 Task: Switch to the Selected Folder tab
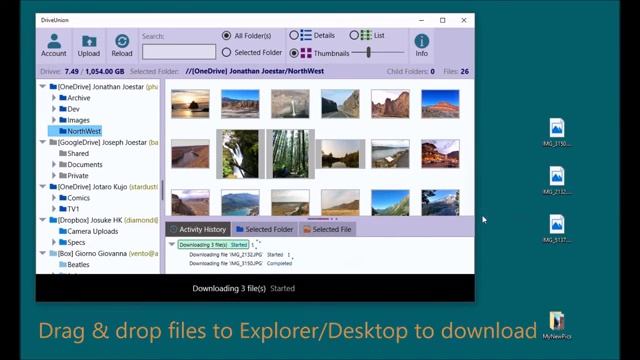coord(264,229)
